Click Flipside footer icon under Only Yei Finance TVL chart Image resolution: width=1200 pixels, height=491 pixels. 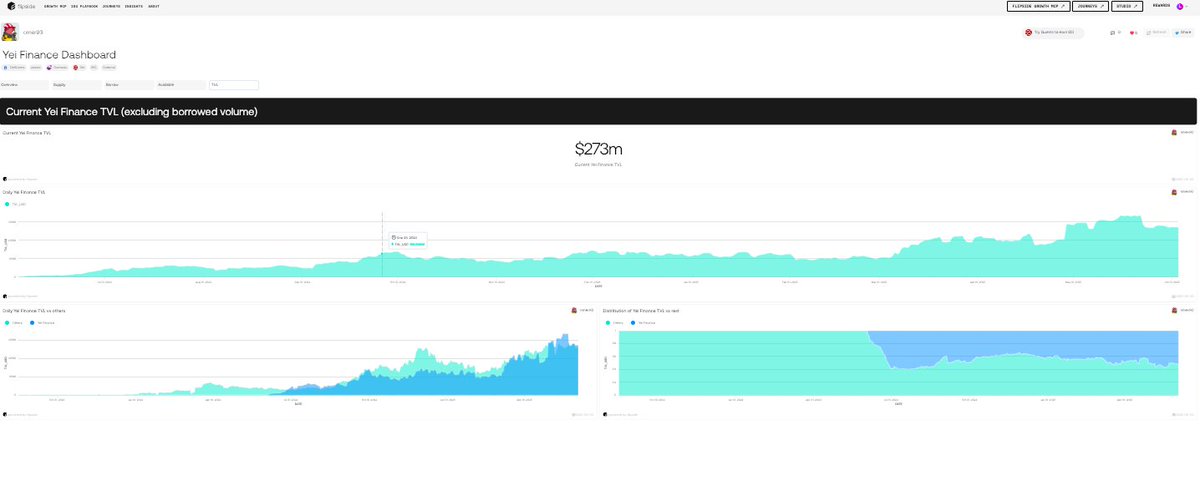coord(5,296)
